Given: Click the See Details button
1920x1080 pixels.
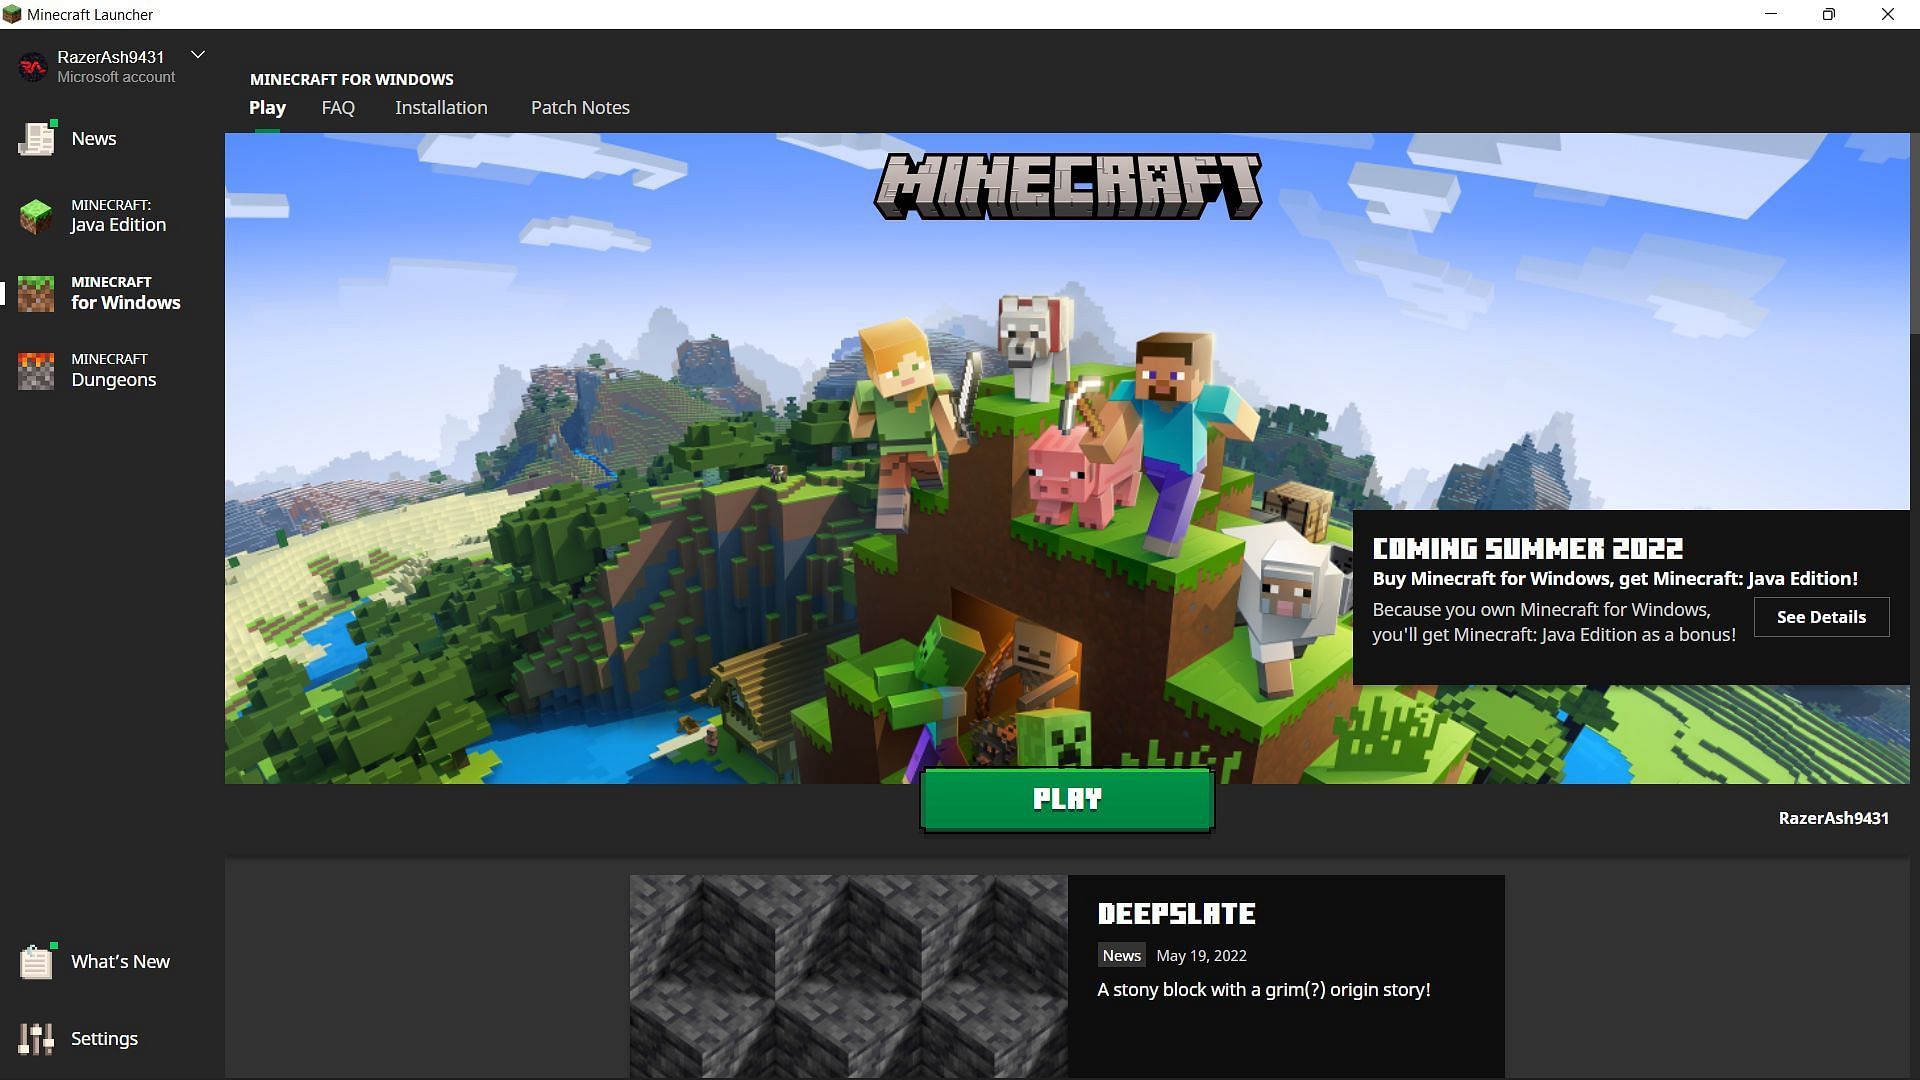Looking at the screenshot, I should 1820,616.
